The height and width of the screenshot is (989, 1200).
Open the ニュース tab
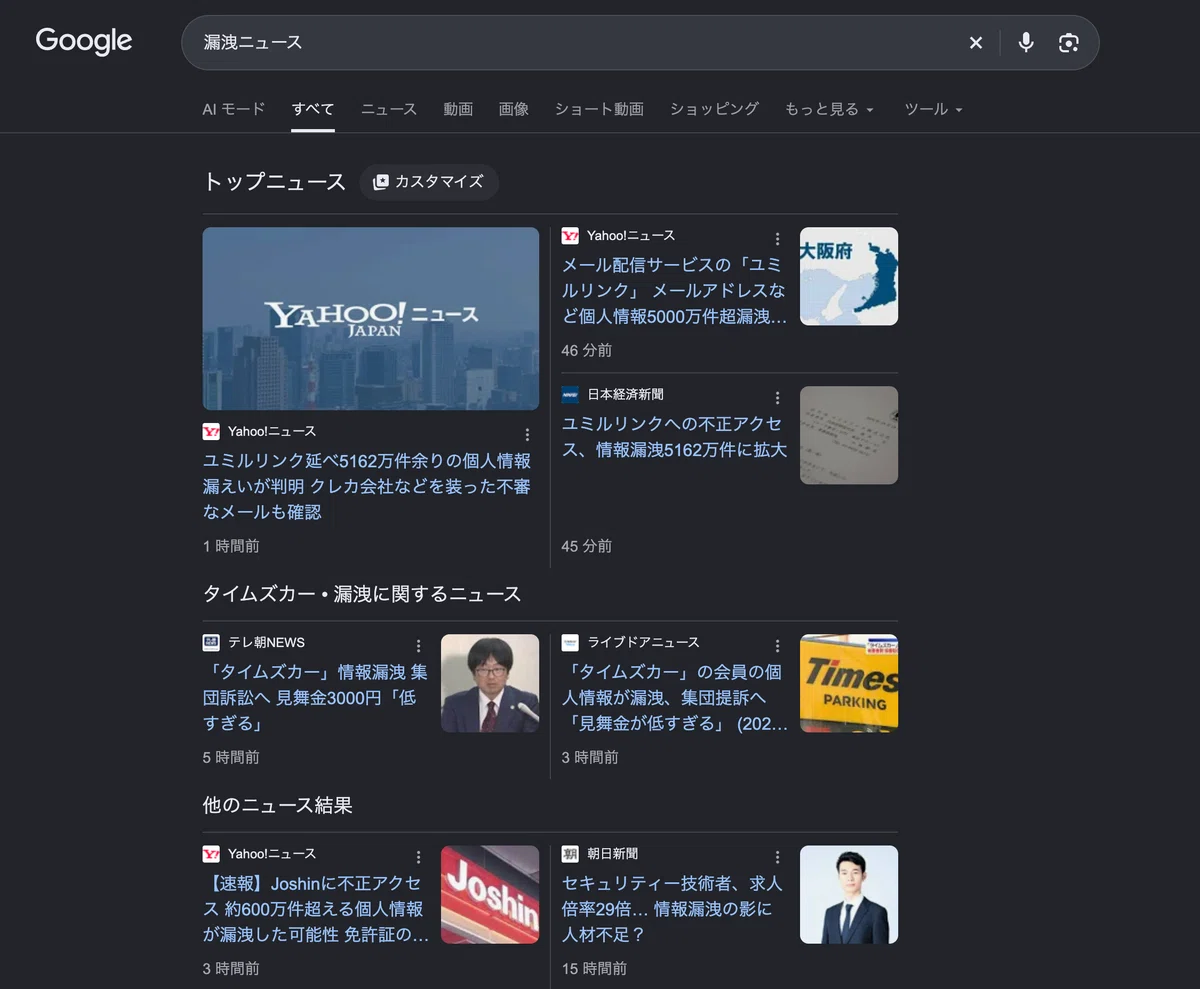click(389, 109)
